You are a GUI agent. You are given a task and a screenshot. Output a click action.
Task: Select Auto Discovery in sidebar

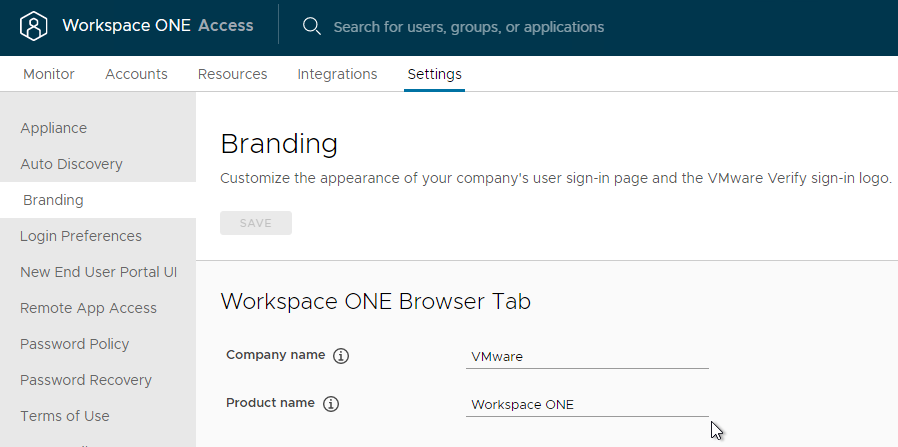pyautogui.click(x=98, y=164)
